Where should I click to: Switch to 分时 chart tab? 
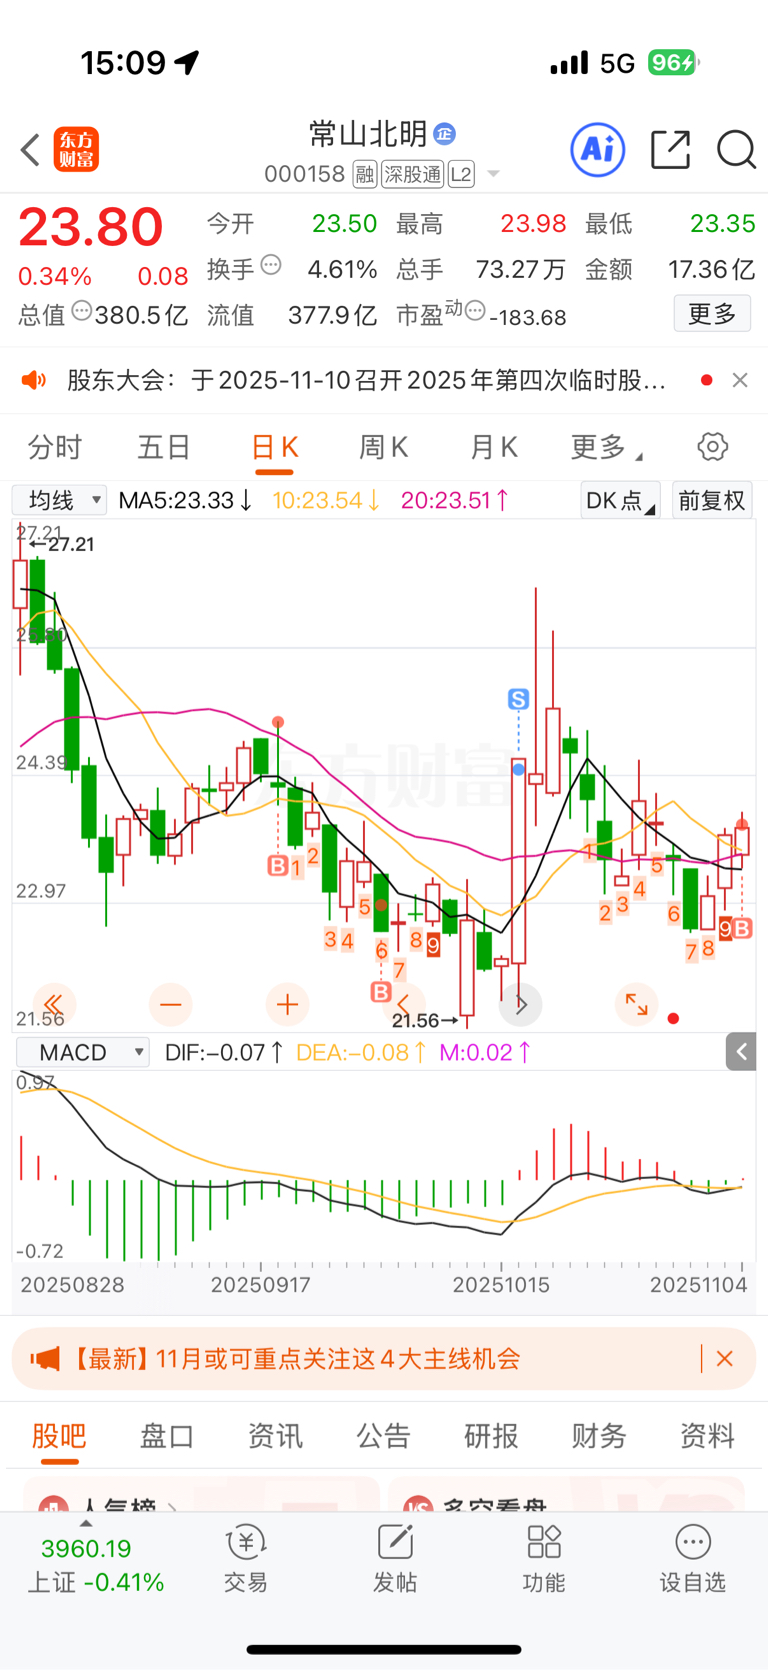pyautogui.click(x=55, y=447)
